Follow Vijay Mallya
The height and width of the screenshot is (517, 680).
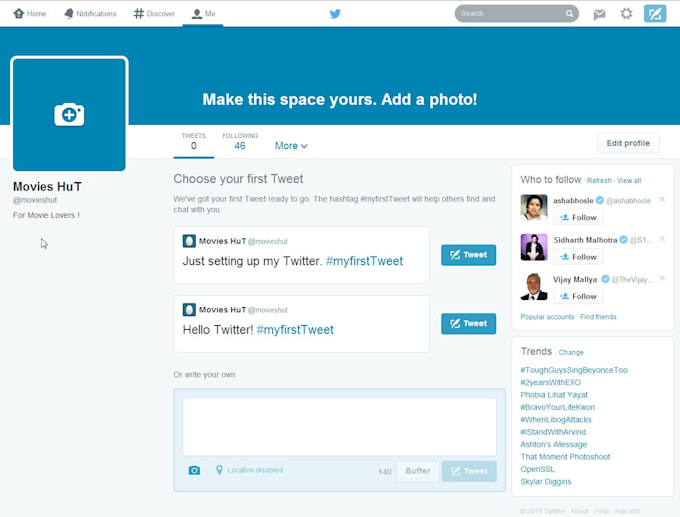[578, 296]
